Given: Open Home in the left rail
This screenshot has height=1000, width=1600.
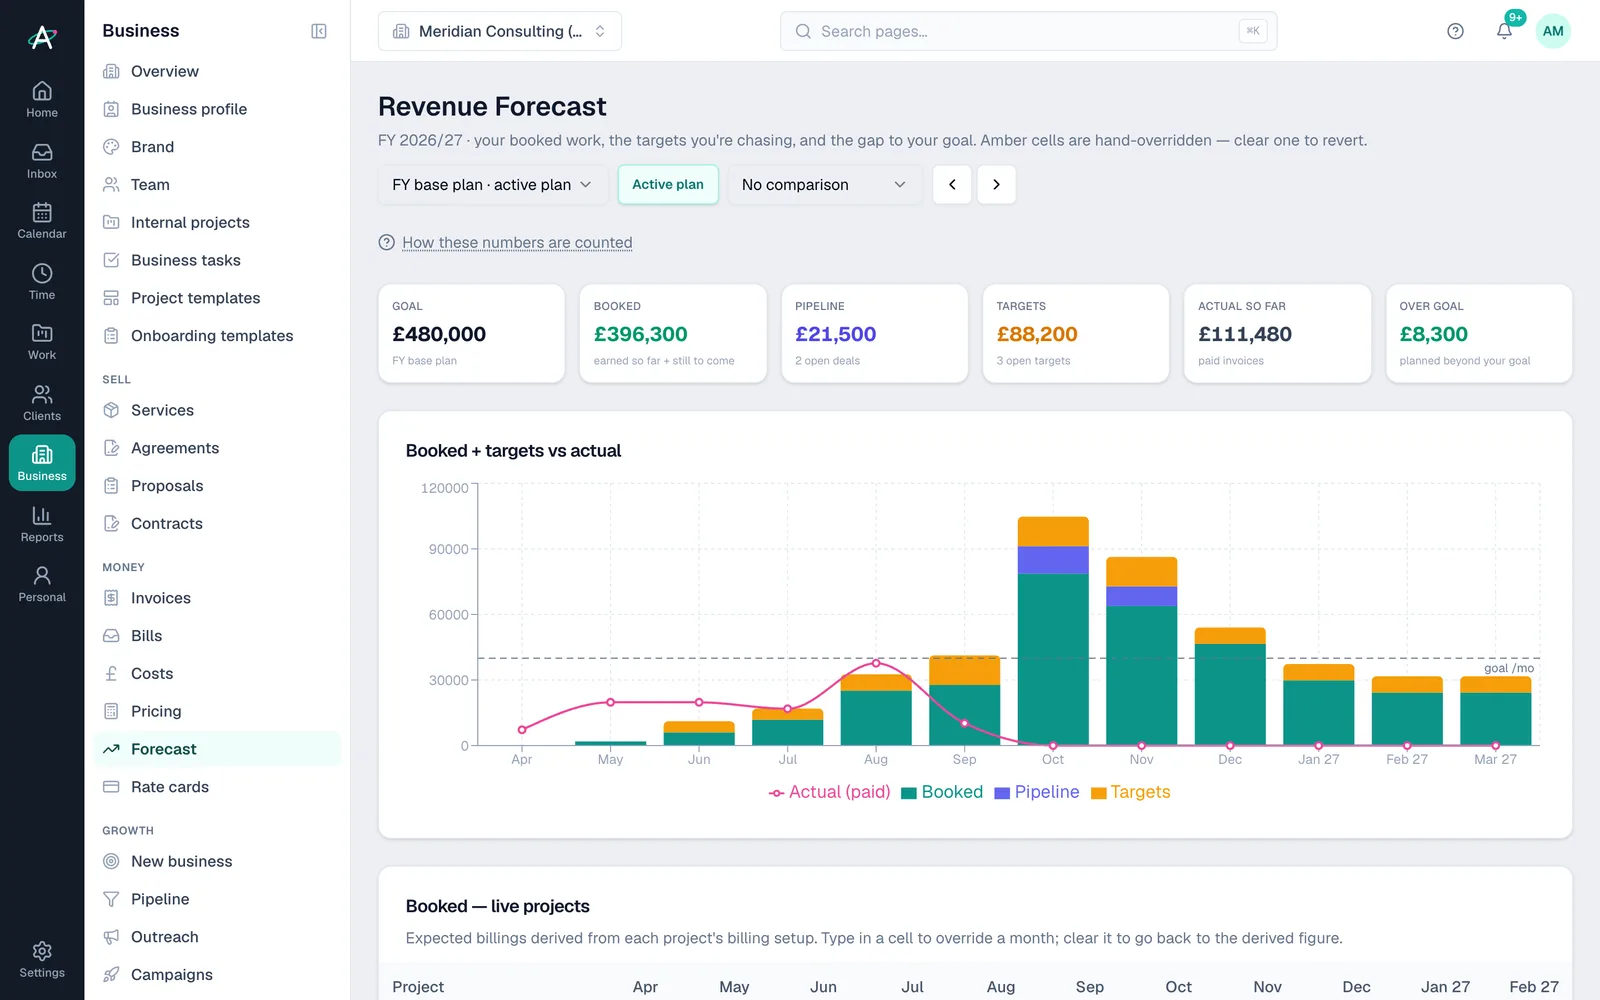Looking at the screenshot, I should [x=42, y=100].
